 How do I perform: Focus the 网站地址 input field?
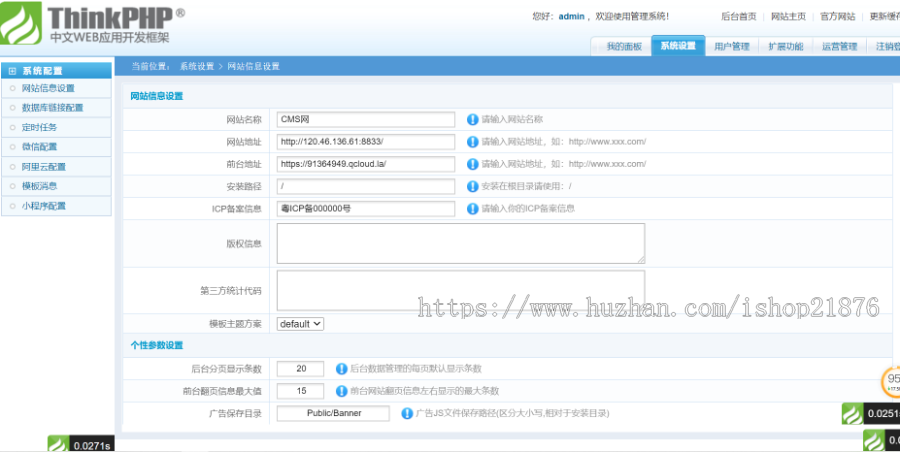(366, 142)
